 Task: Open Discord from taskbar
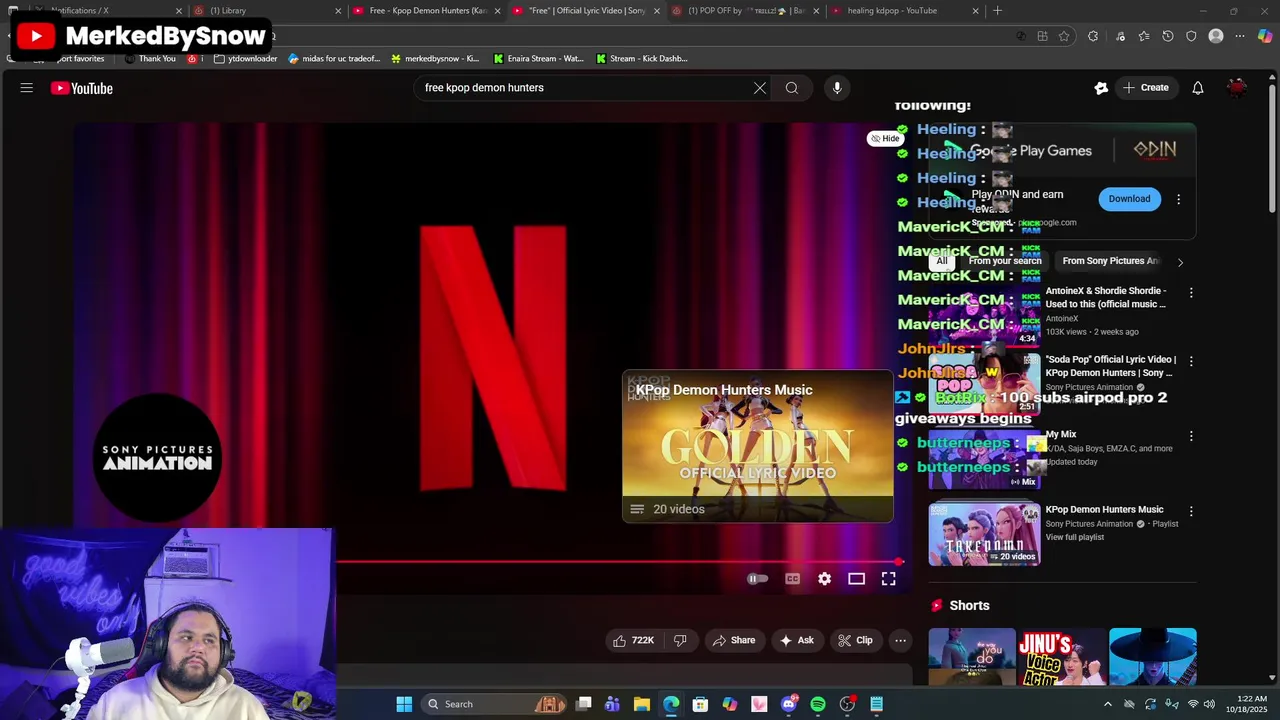point(789,704)
